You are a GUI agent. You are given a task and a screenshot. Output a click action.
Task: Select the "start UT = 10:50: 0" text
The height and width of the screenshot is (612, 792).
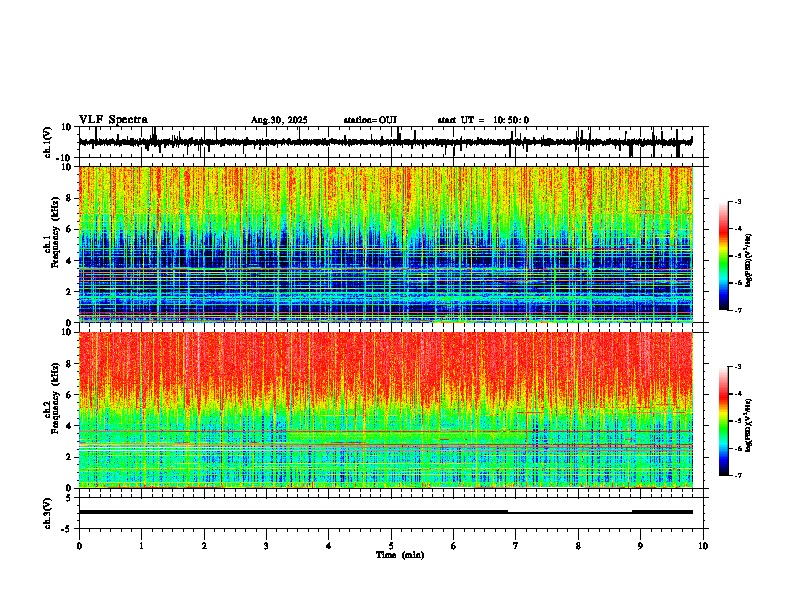(x=483, y=120)
